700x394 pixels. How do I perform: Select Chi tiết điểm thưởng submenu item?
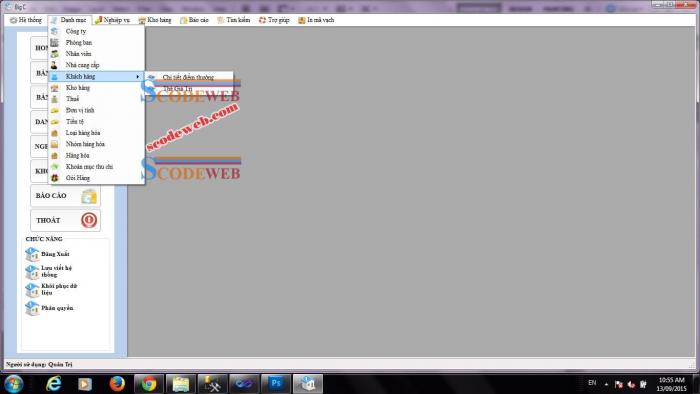[x=189, y=77]
